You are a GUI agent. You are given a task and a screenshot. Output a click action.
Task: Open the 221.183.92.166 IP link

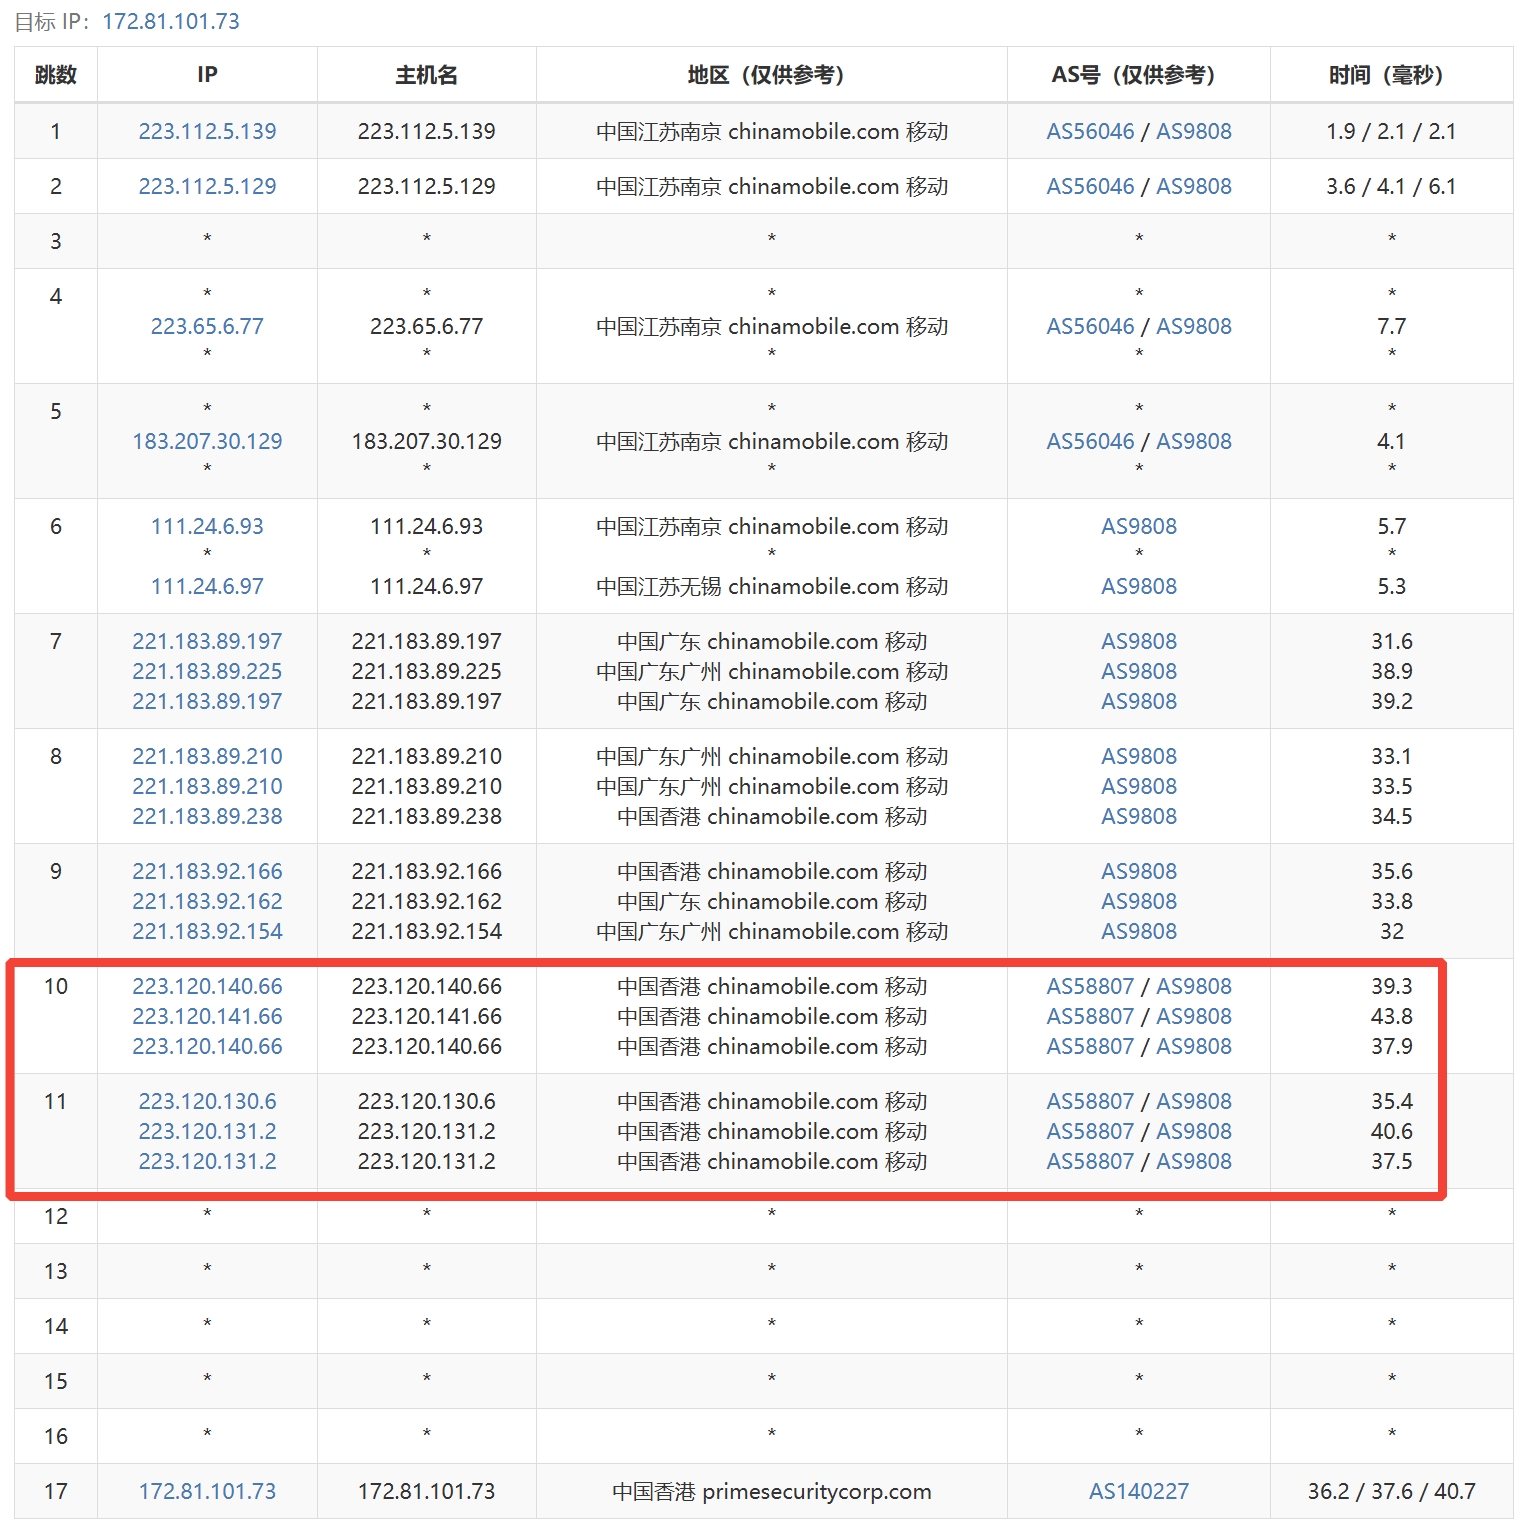pyautogui.click(x=207, y=871)
